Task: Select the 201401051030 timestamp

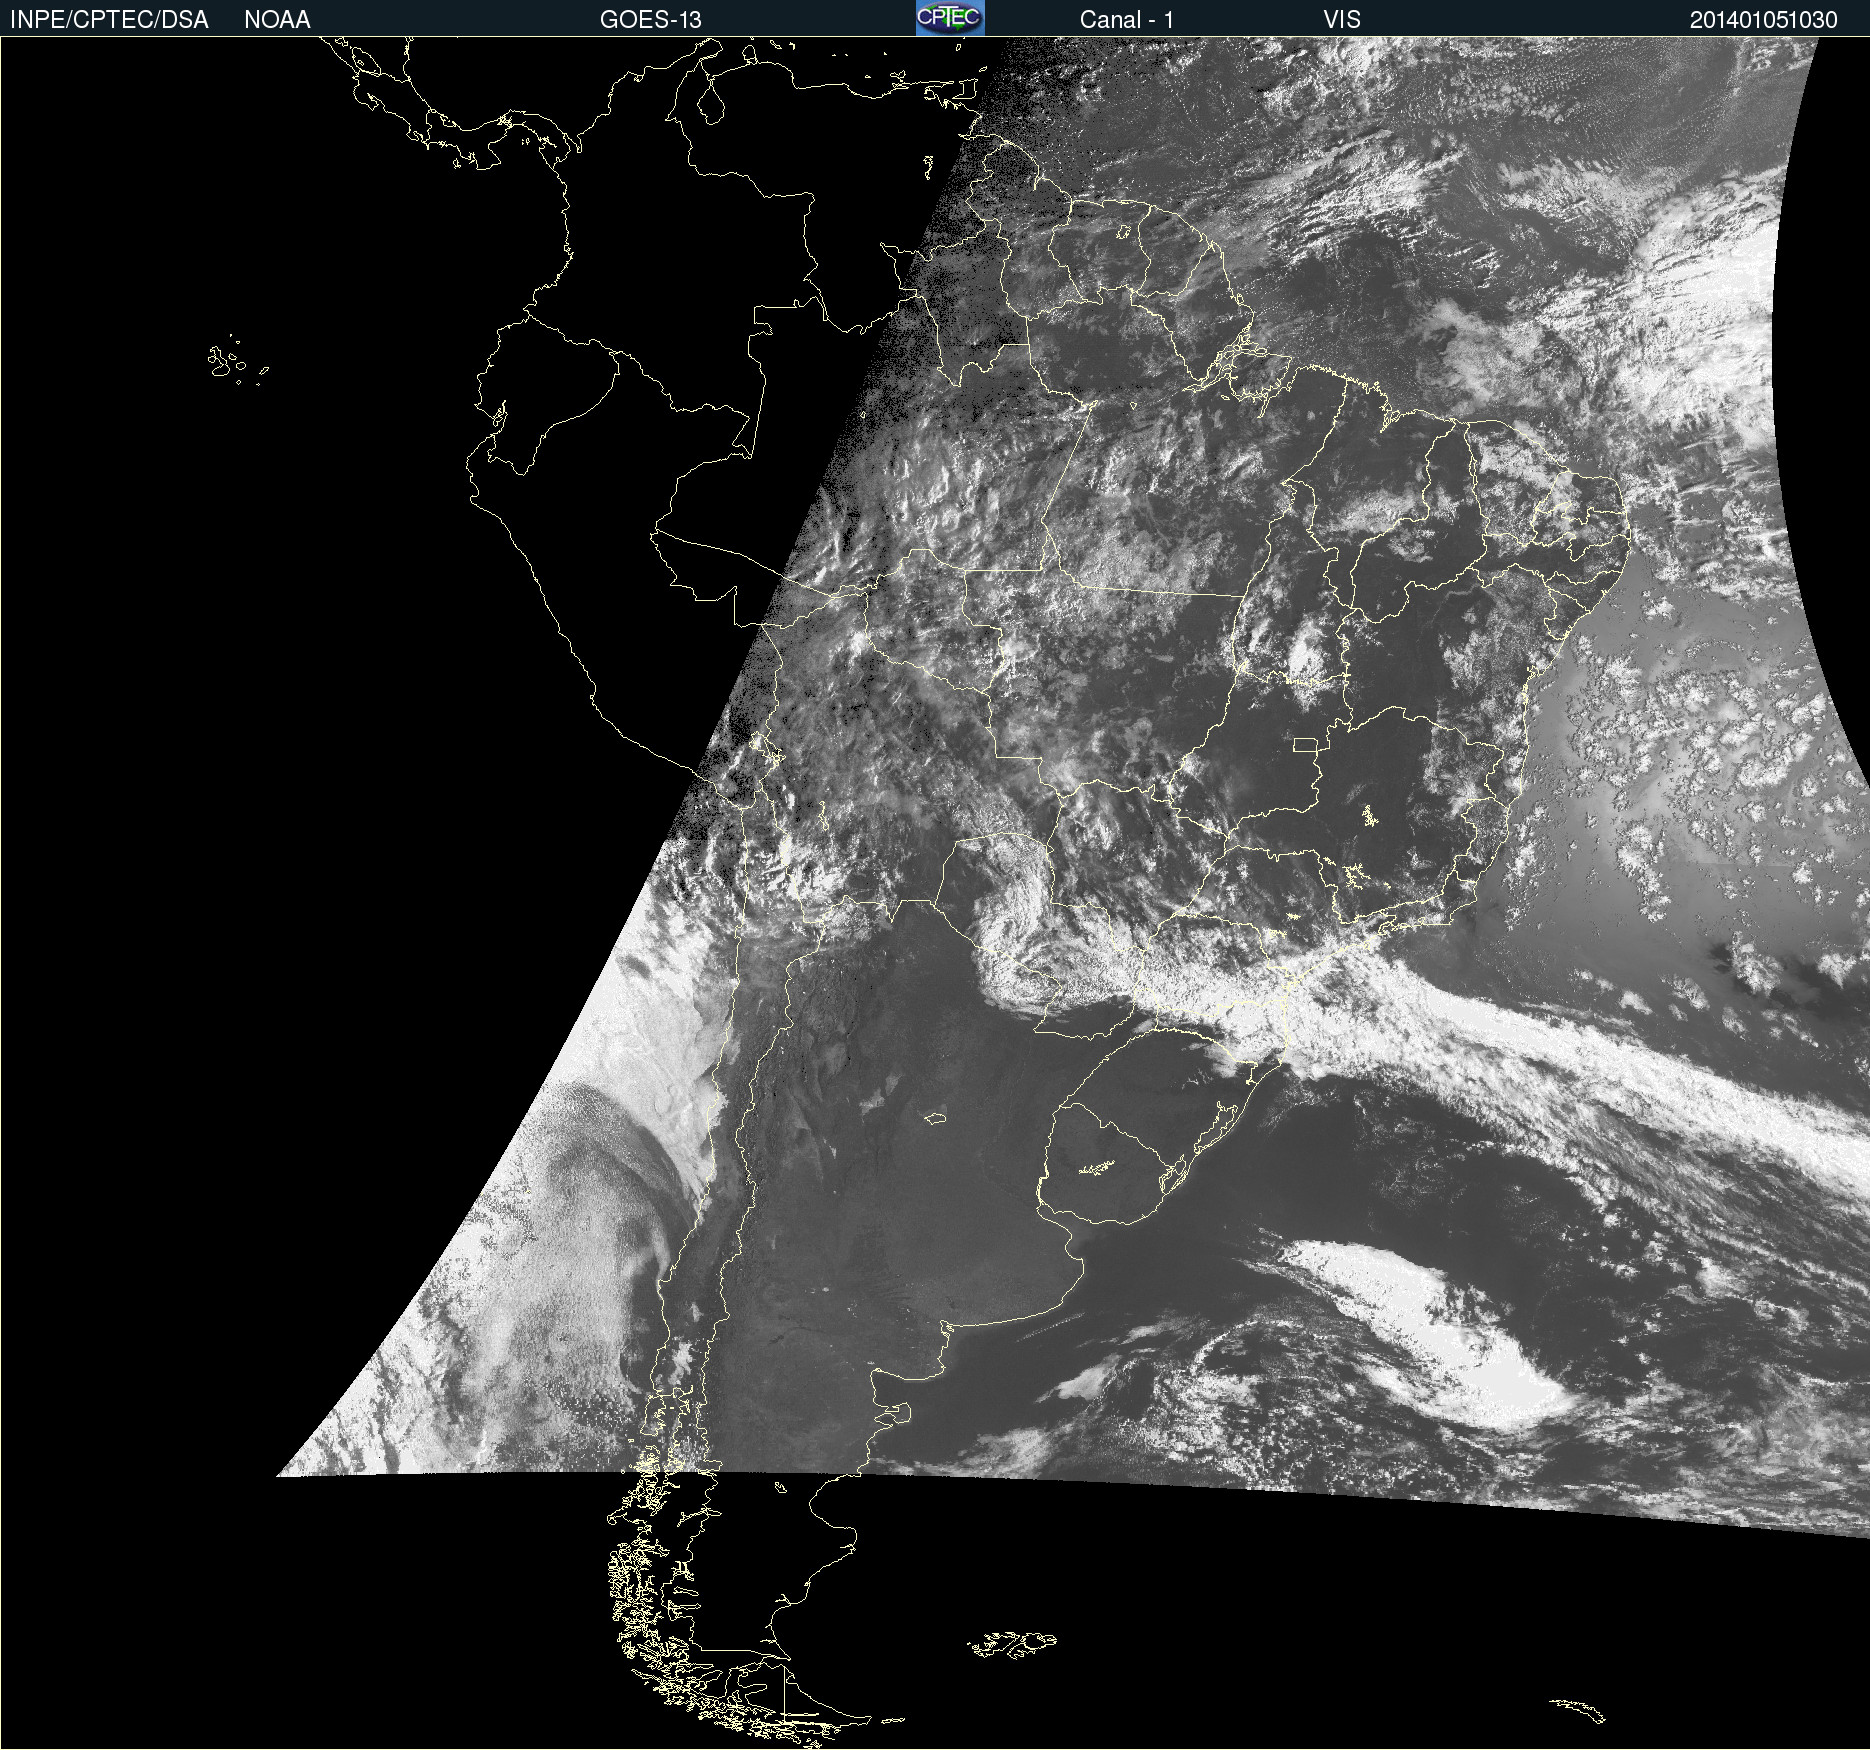Action: pos(1763,20)
